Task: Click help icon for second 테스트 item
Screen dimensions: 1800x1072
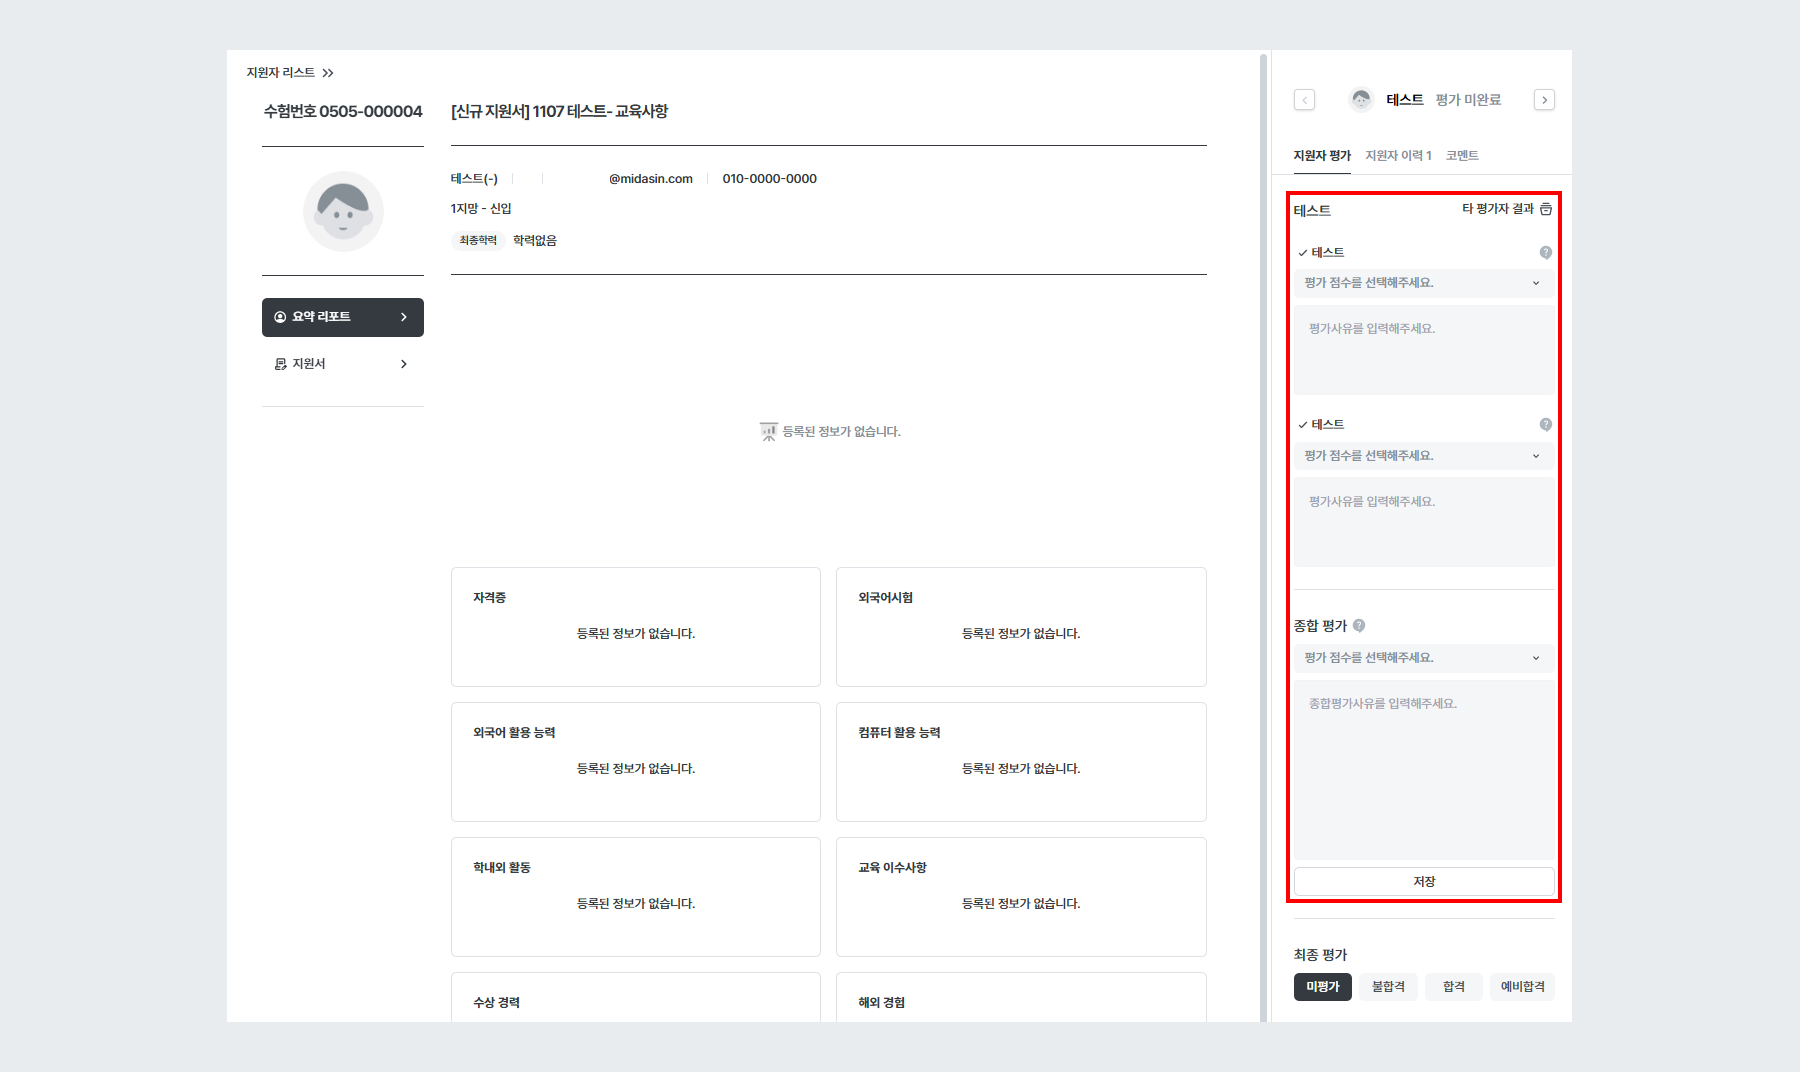Action: point(1546,425)
